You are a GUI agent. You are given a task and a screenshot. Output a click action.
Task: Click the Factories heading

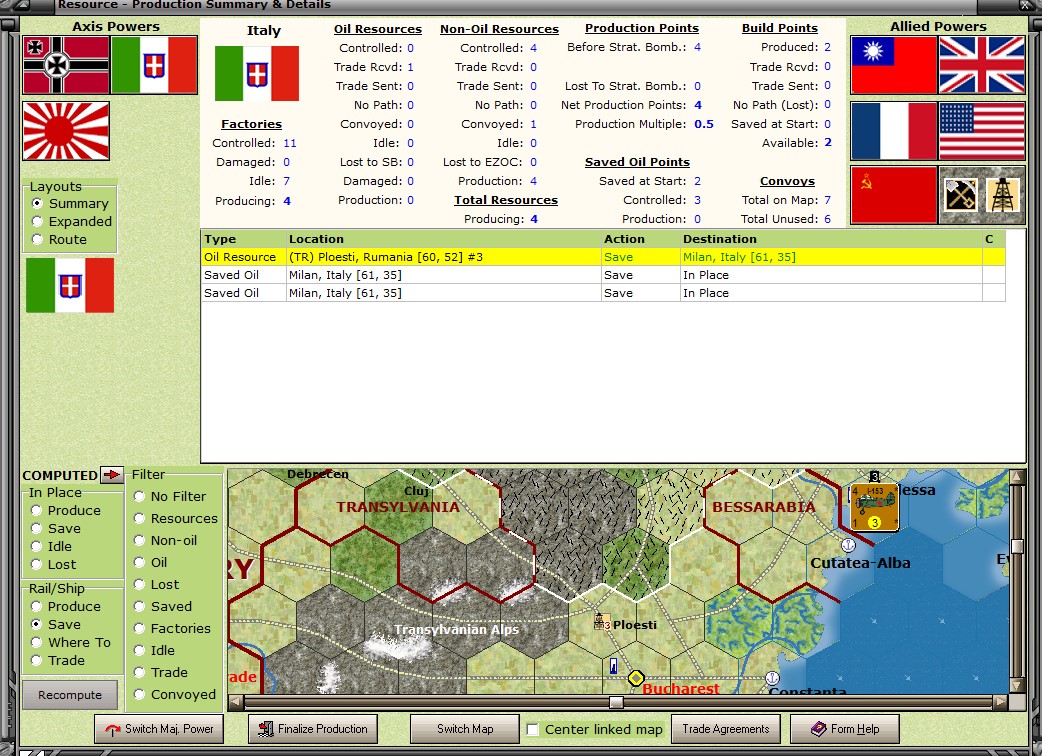click(251, 124)
